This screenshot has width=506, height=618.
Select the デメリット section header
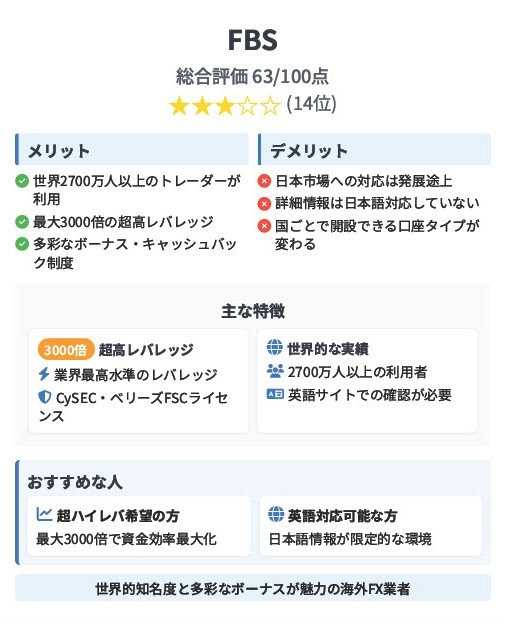(x=374, y=150)
